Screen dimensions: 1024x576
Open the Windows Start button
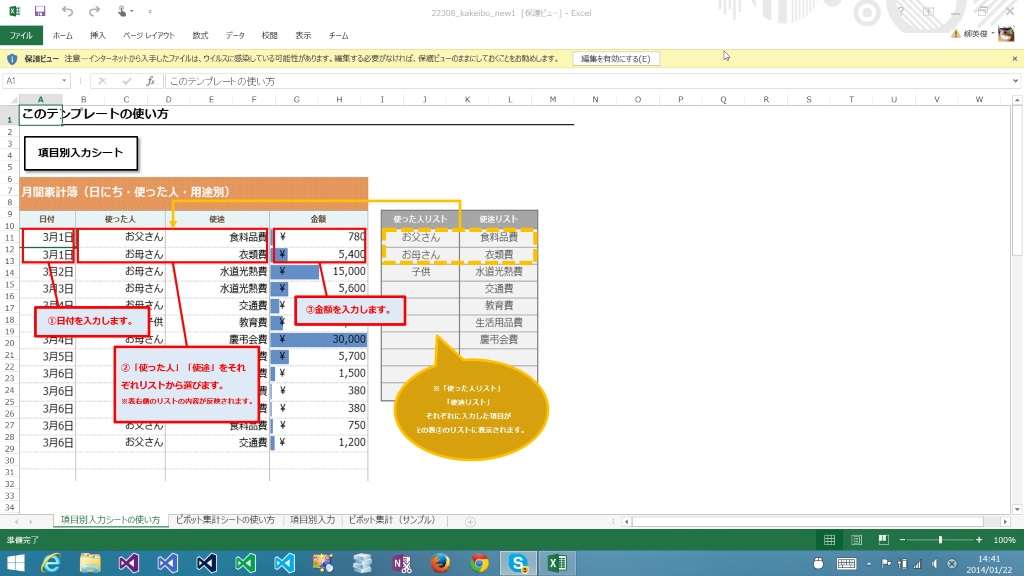pyautogui.click(x=14, y=563)
